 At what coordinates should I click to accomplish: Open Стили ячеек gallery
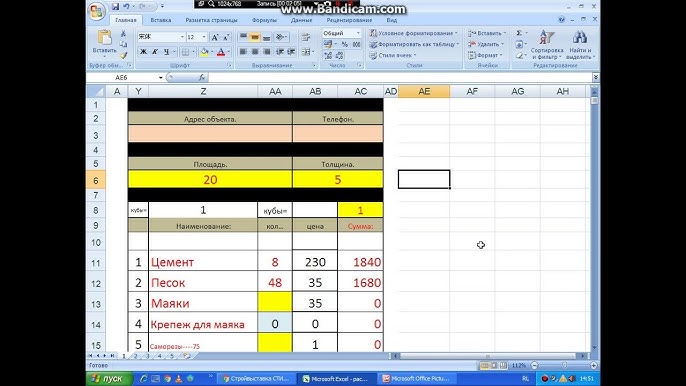[393, 56]
